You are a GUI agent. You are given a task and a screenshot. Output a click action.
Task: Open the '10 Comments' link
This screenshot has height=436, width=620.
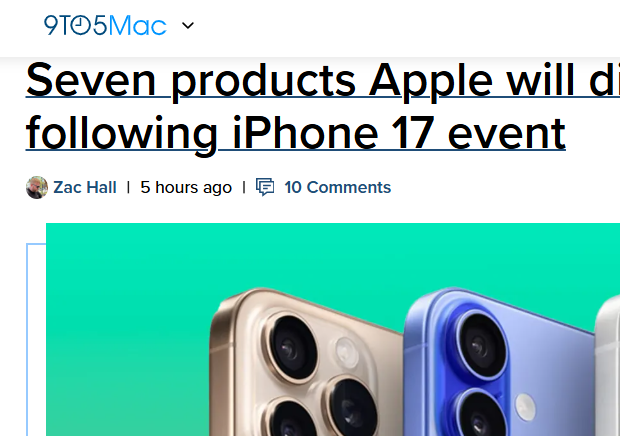pyautogui.click(x=337, y=187)
